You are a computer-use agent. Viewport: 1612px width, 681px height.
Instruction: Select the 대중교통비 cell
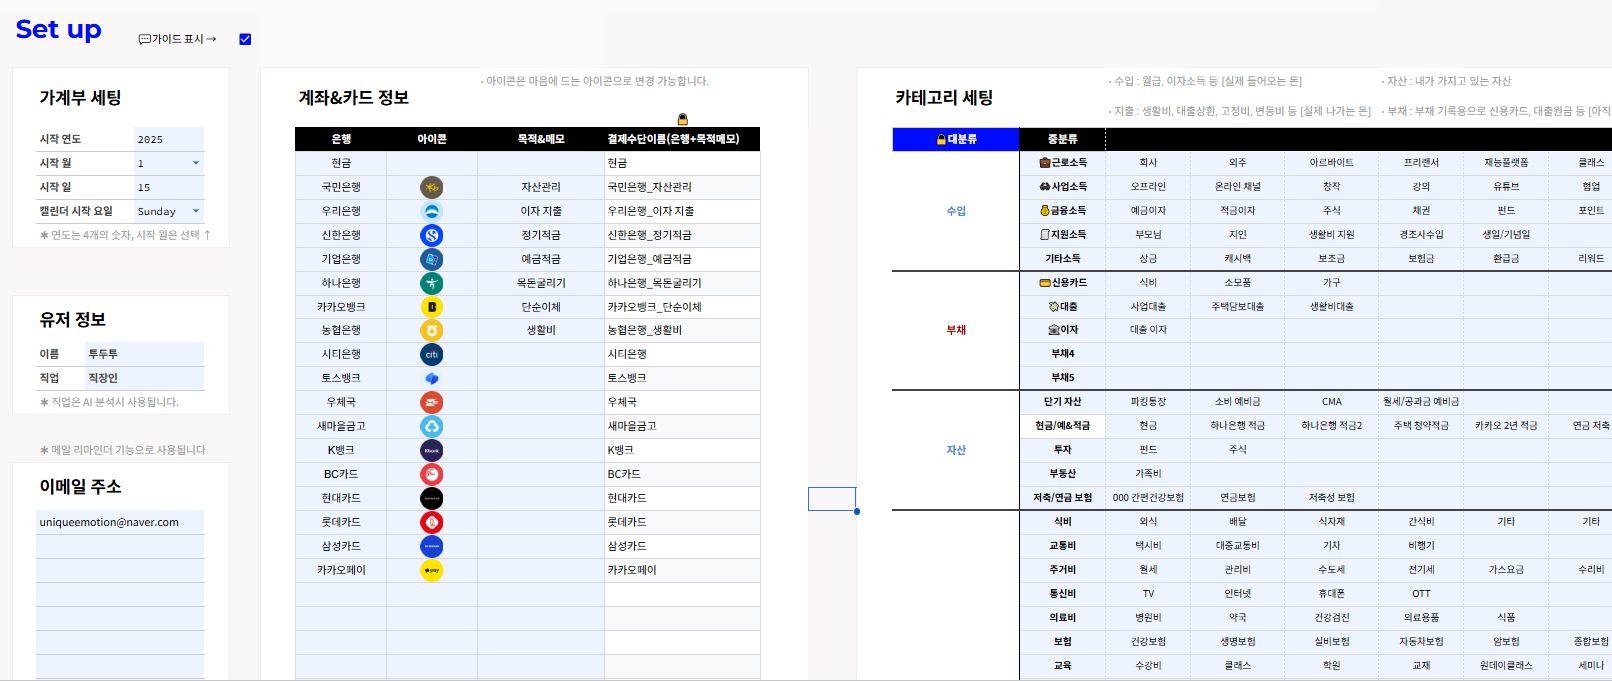point(1238,546)
